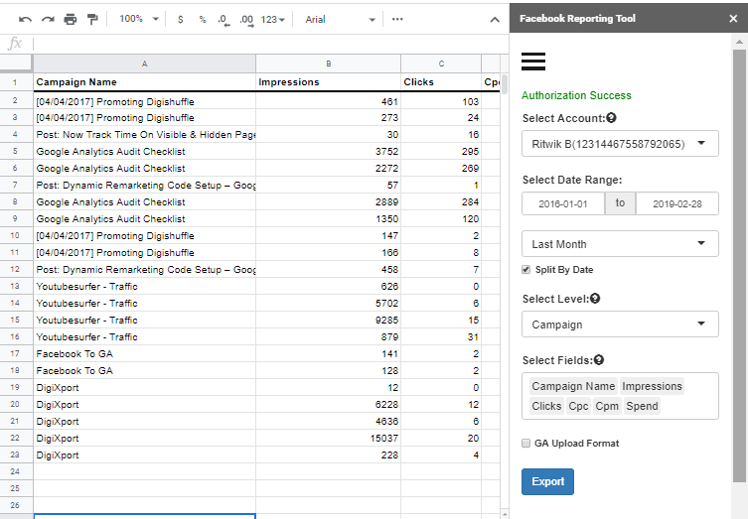Click help icon next to Select Level
The image size is (748, 519).
pyautogui.click(x=595, y=298)
